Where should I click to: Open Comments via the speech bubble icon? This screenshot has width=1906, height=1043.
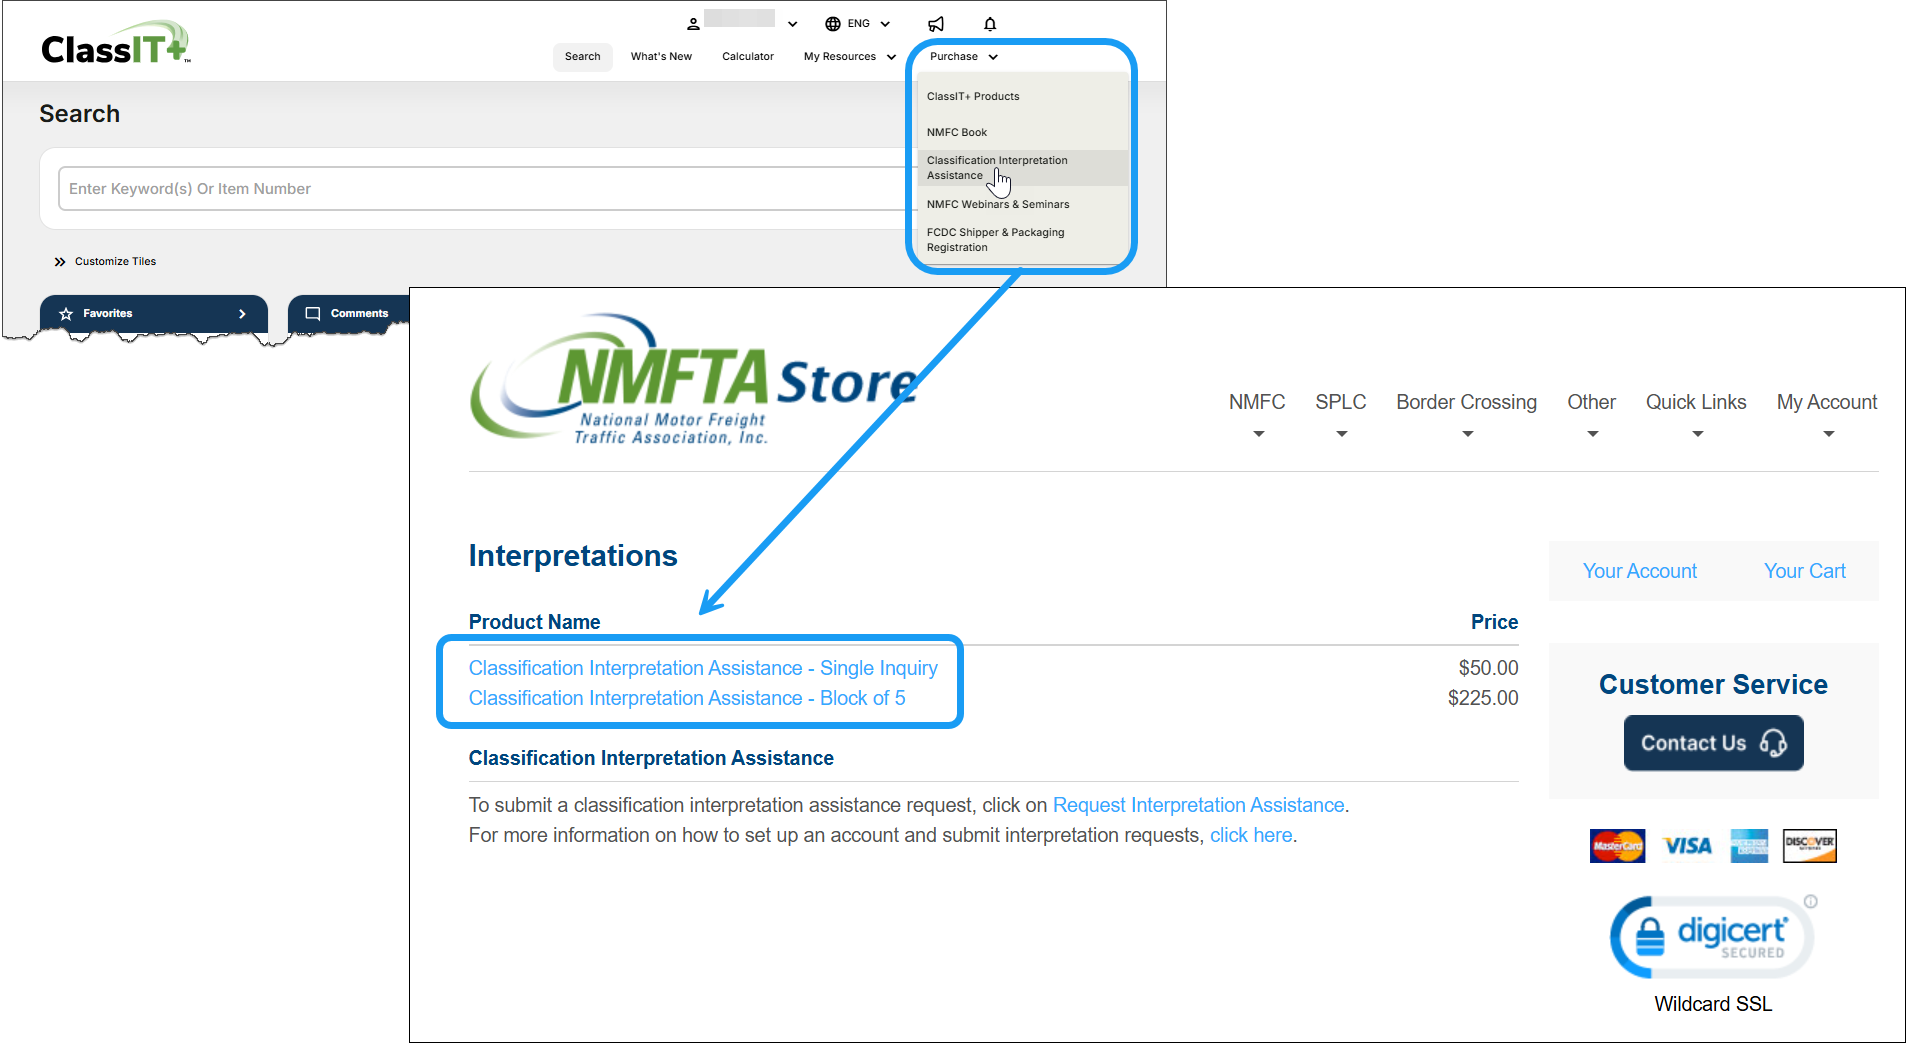(314, 313)
